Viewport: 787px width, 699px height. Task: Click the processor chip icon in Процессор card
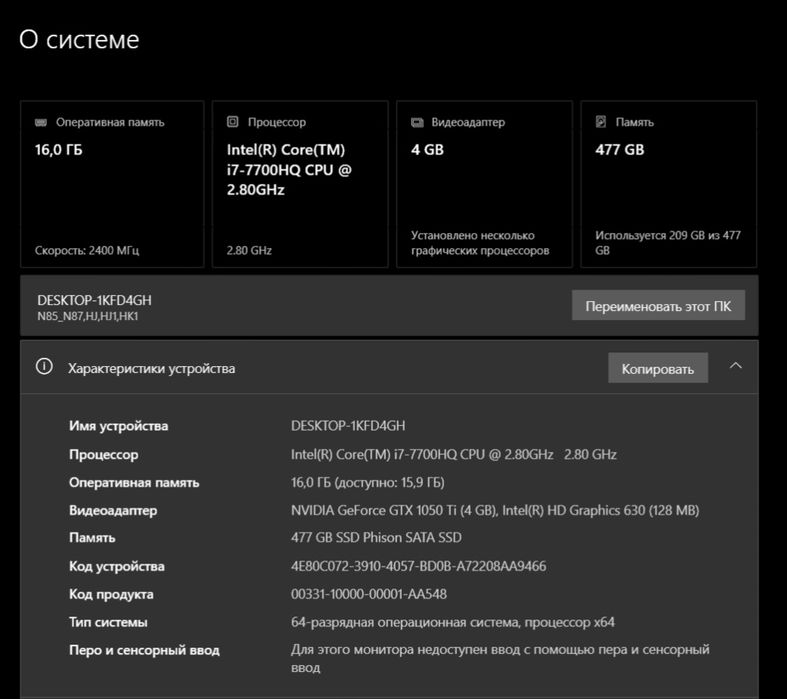click(232, 122)
